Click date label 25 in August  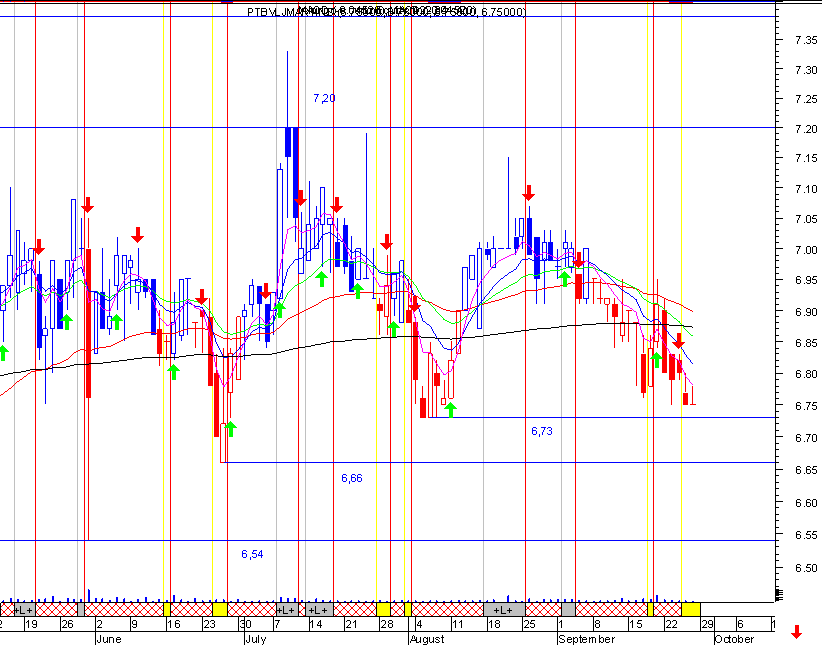pyautogui.click(x=529, y=624)
